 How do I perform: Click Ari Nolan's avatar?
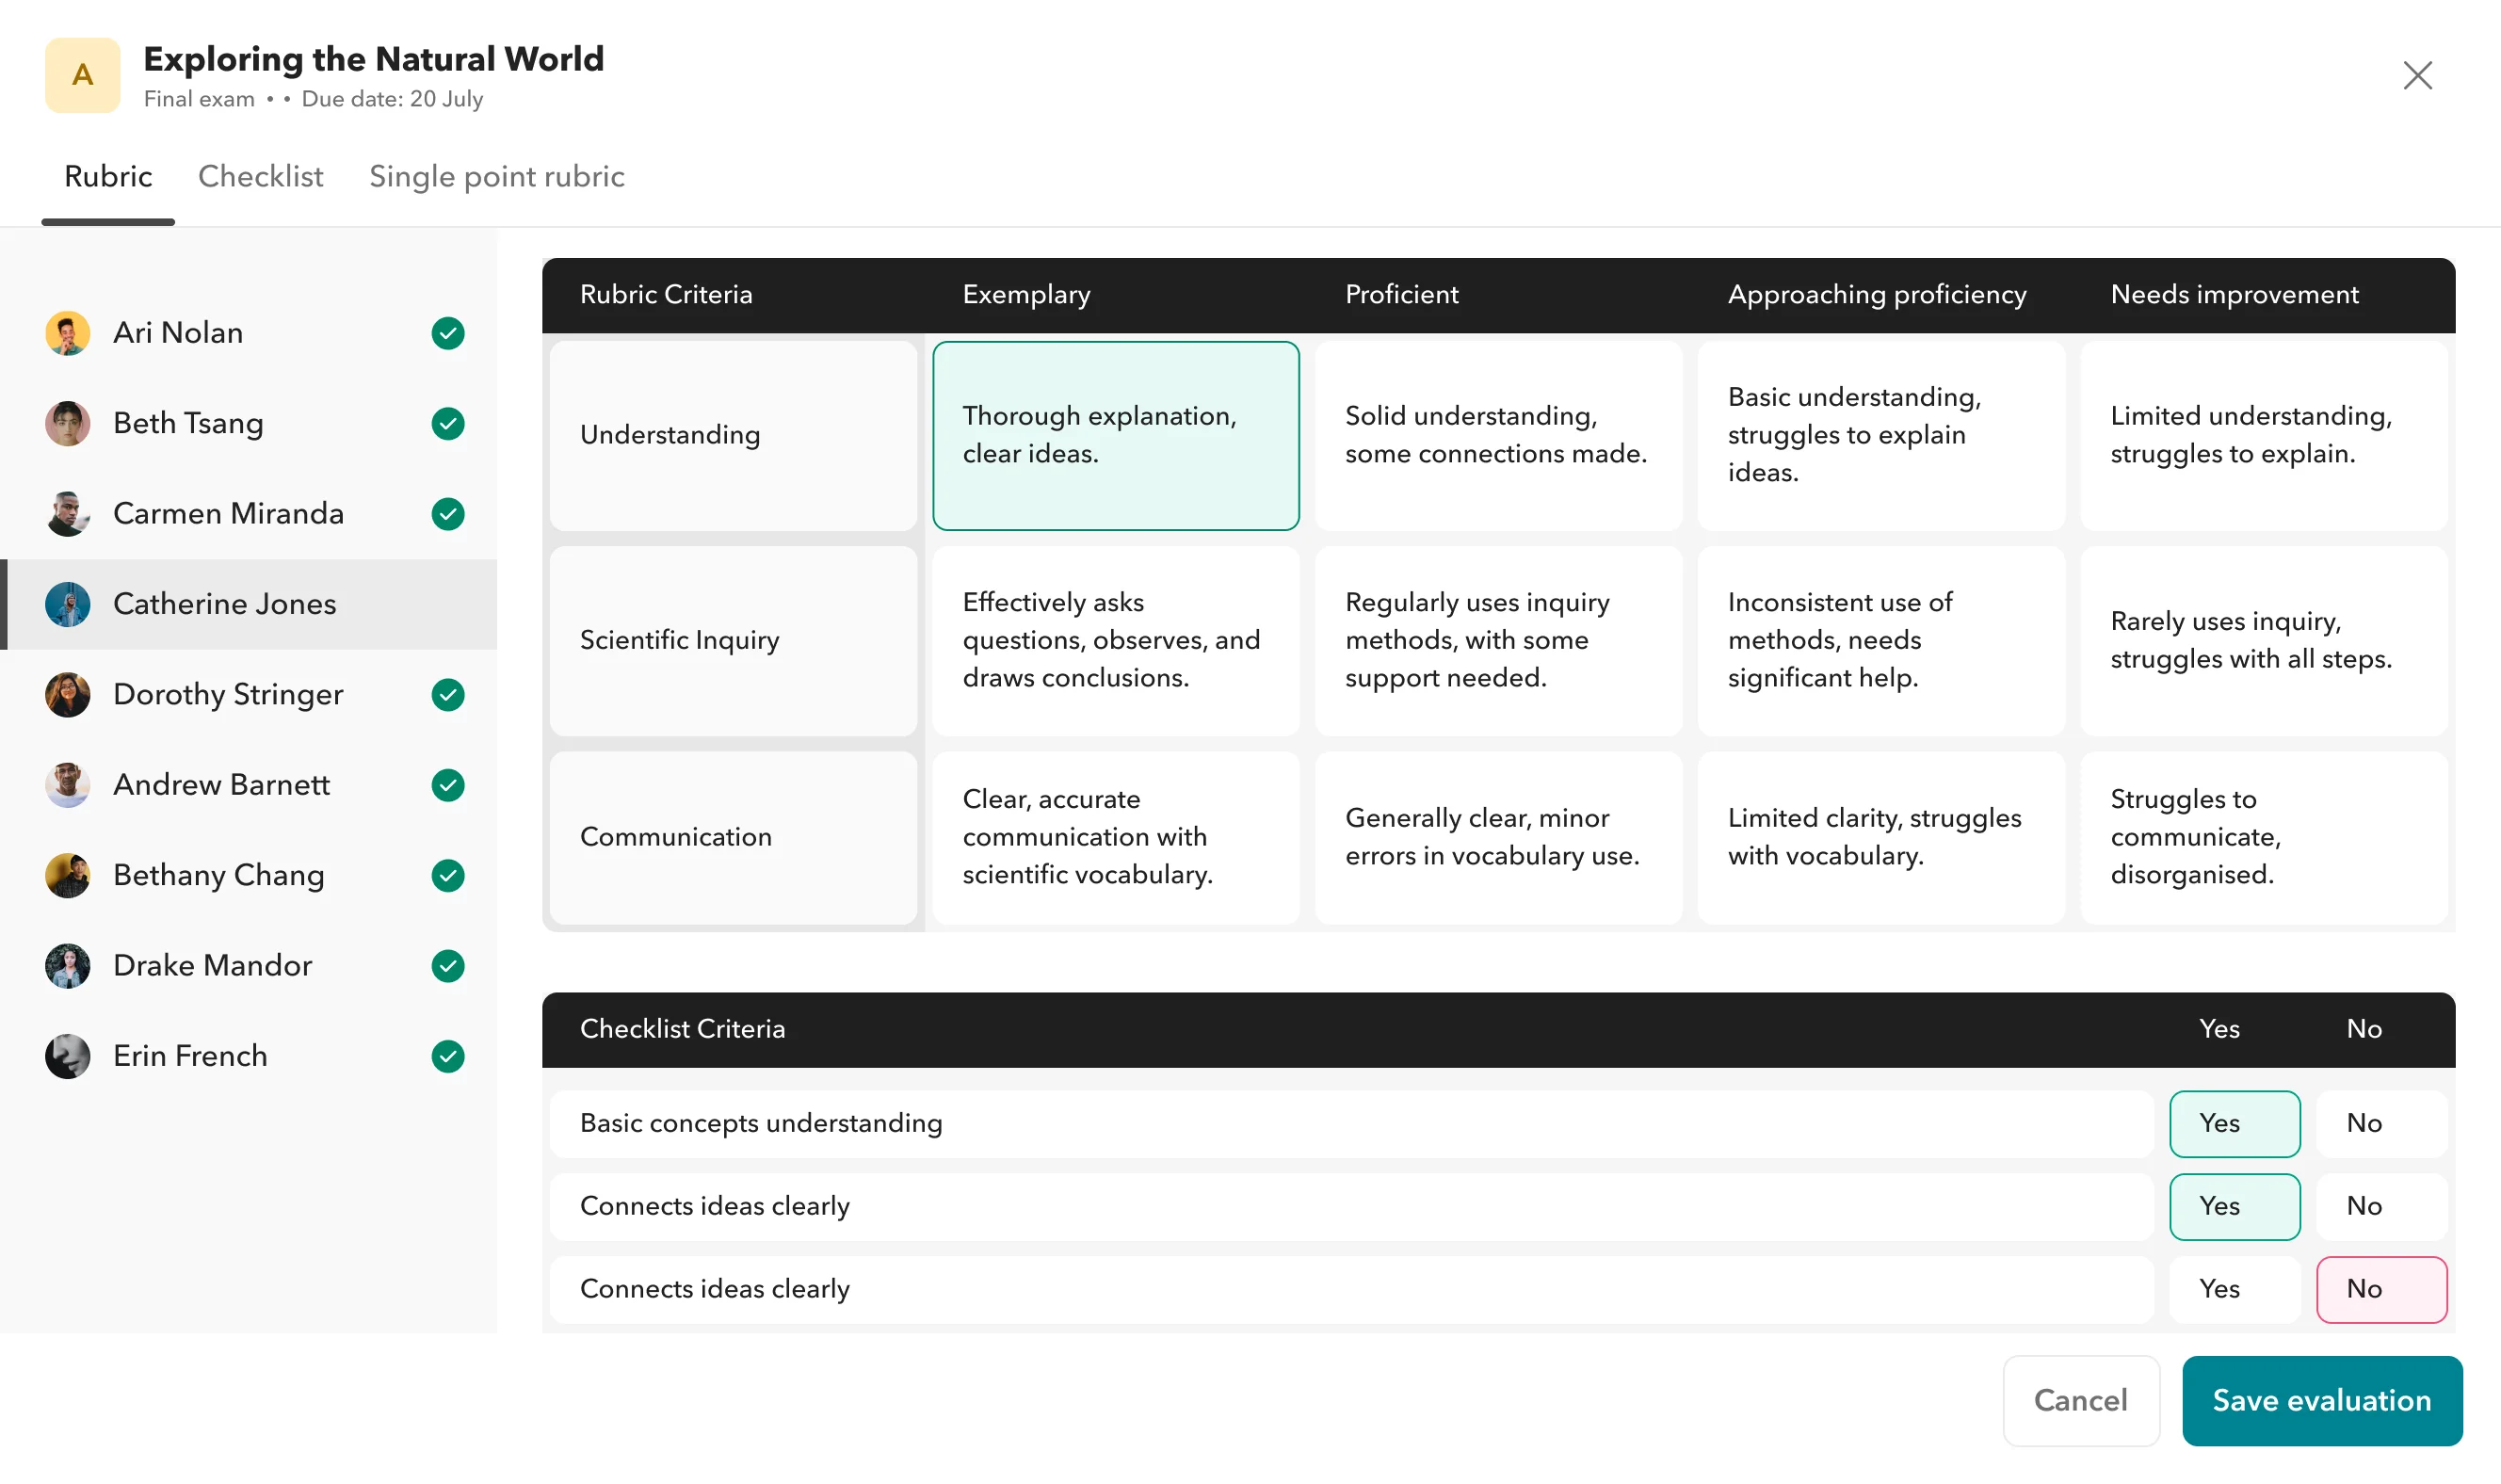pos(68,333)
